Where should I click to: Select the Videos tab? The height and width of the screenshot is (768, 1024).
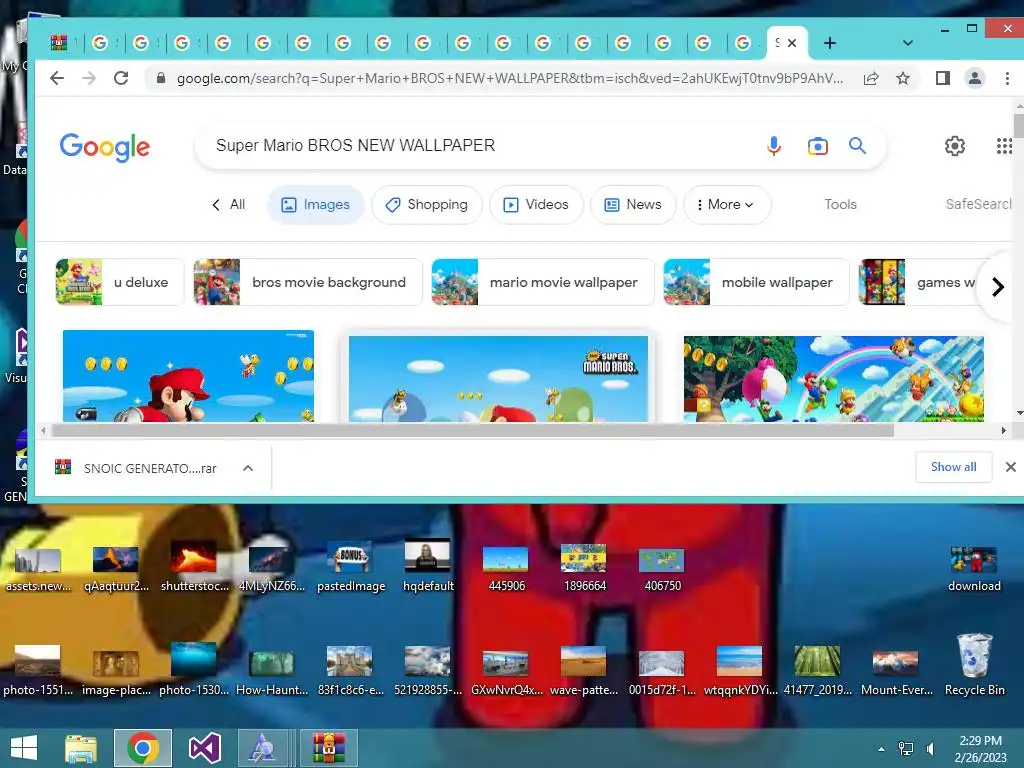click(x=536, y=204)
